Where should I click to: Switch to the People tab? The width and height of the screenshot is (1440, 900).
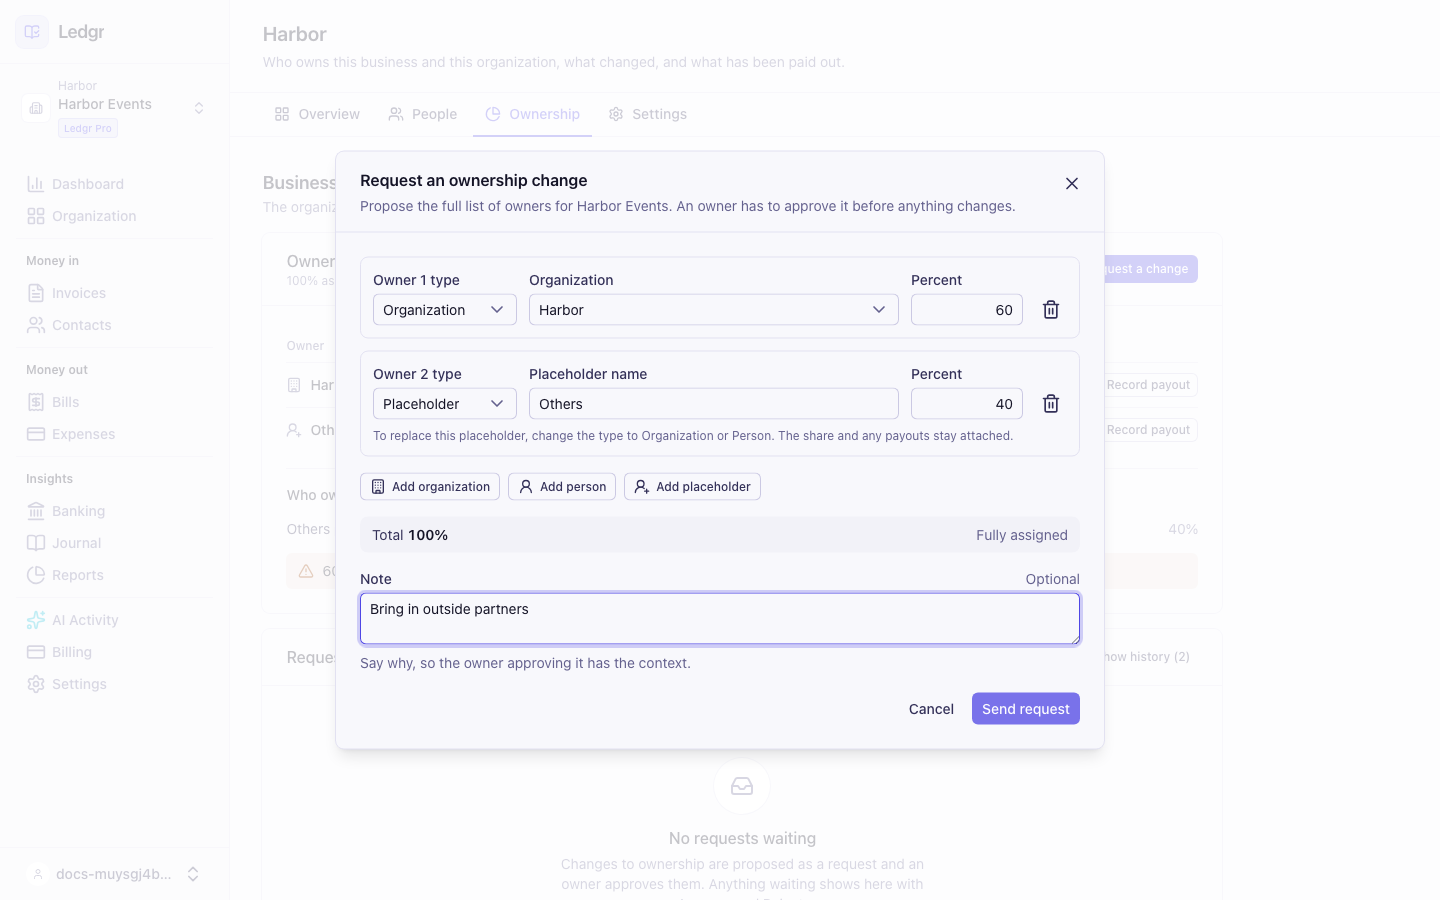423,114
